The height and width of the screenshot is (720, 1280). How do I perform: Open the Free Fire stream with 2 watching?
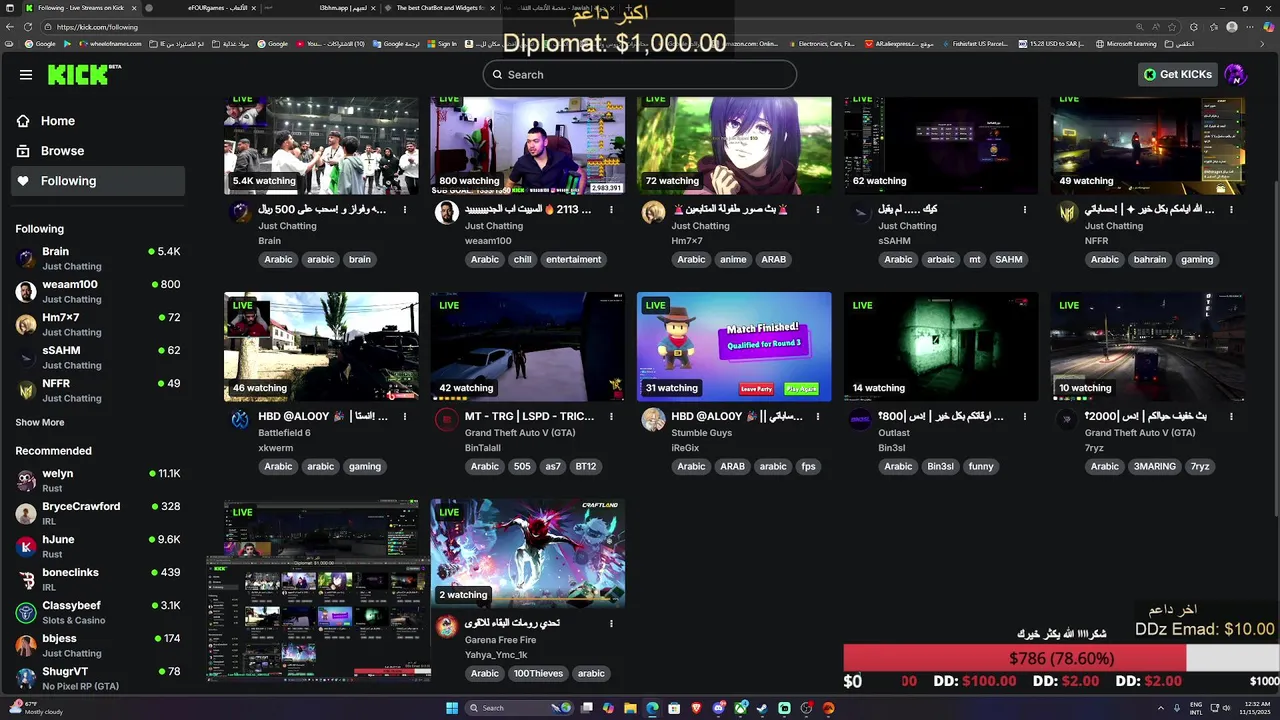(x=528, y=553)
